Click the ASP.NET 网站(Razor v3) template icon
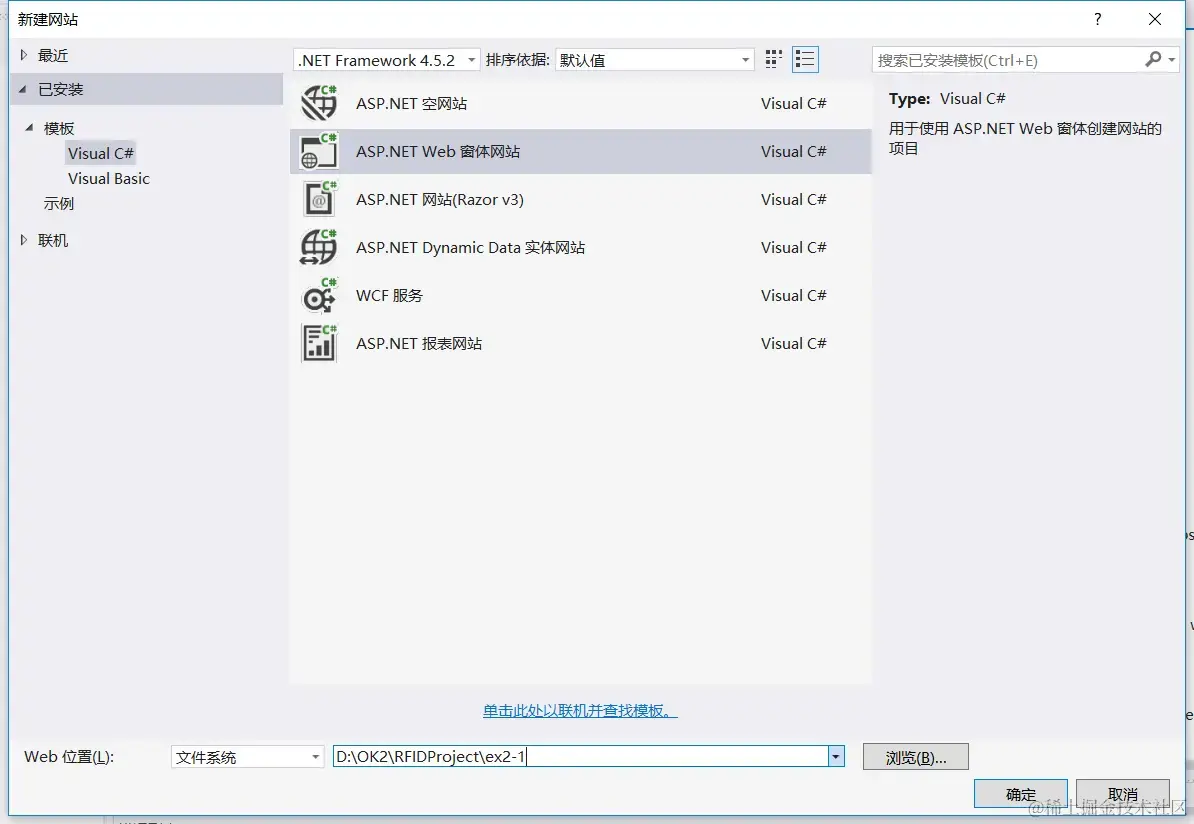1194x824 pixels. click(x=319, y=200)
